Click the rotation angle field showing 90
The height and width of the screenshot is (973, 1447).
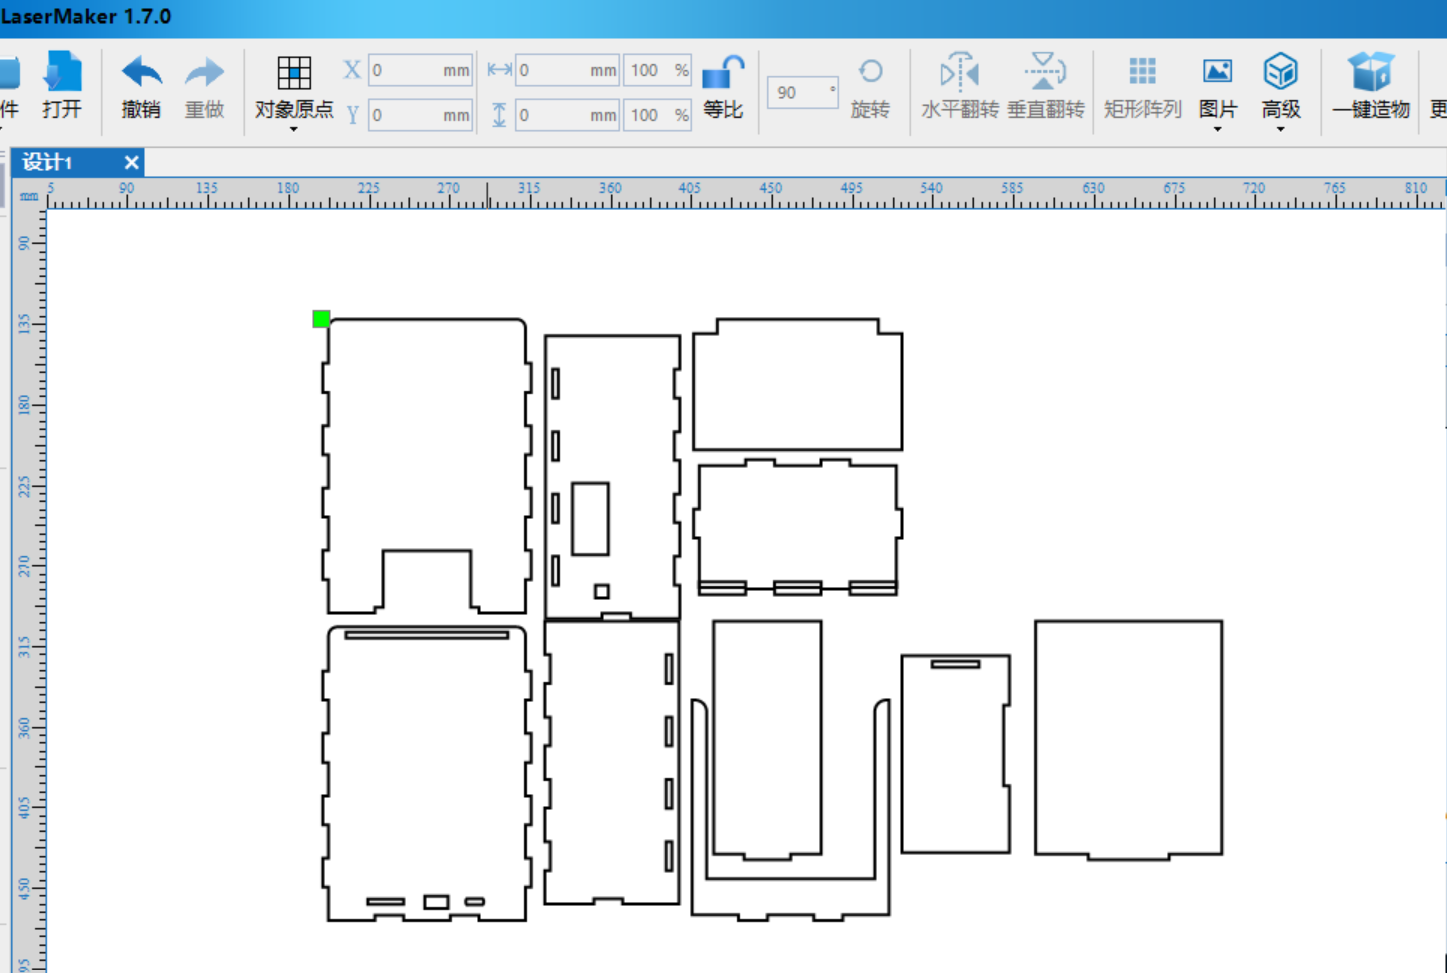point(802,92)
